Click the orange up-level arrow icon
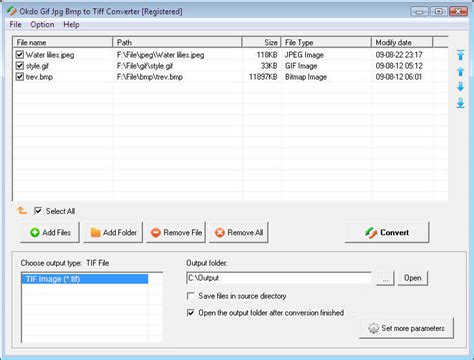474x360 pixels. click(x=22, y=211)
